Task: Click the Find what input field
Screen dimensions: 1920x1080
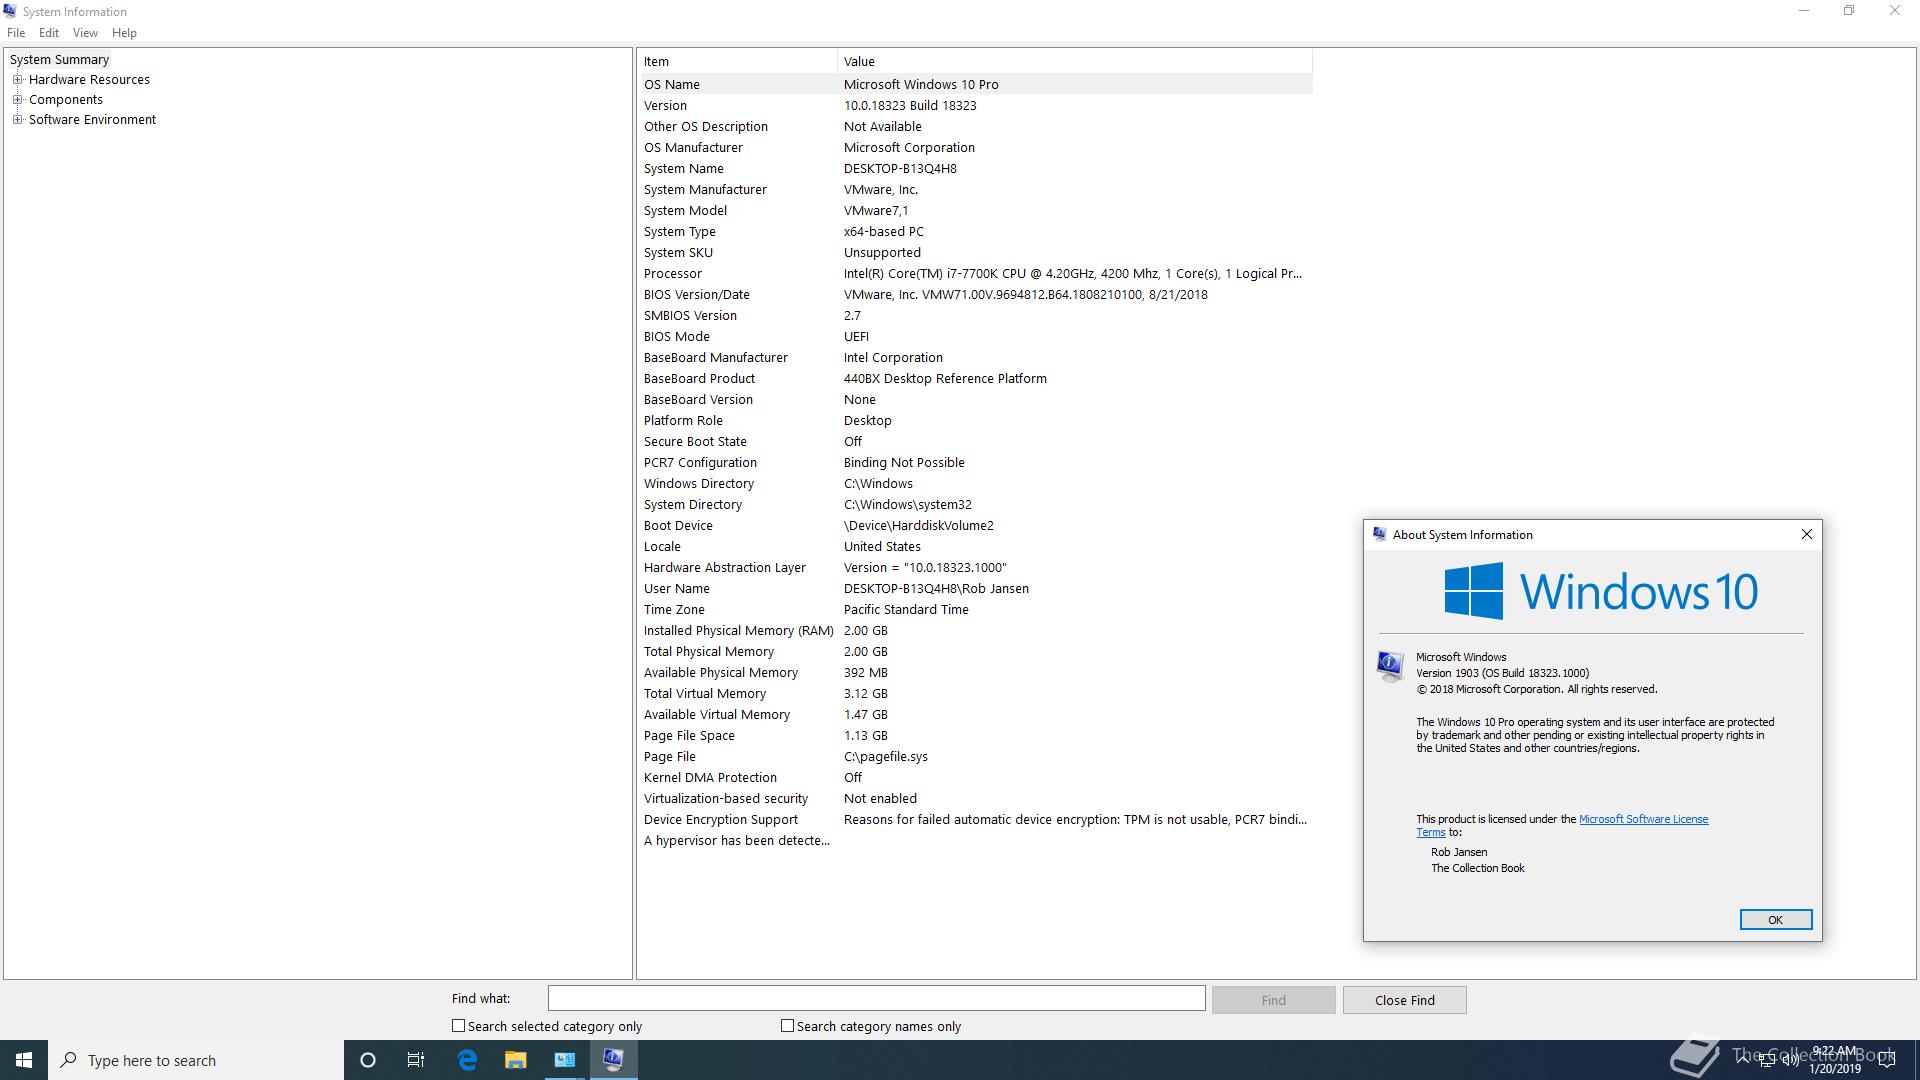Action: 876,998
